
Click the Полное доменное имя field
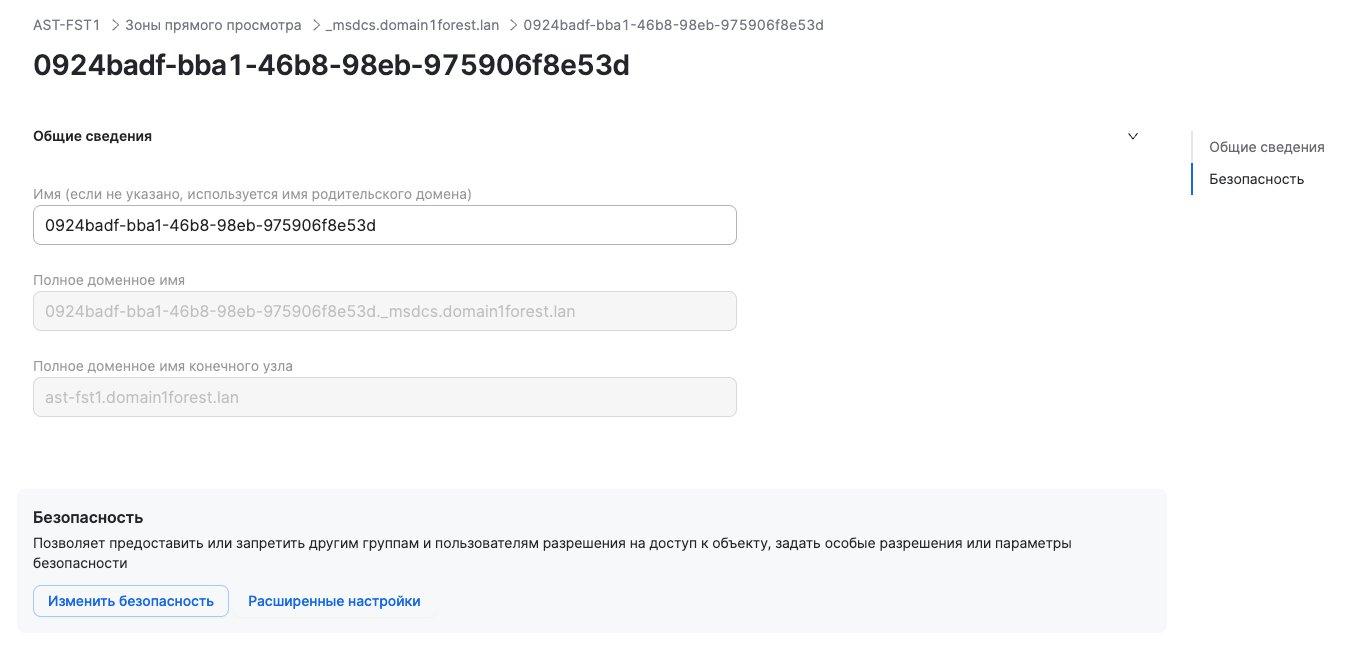point(384,311)
